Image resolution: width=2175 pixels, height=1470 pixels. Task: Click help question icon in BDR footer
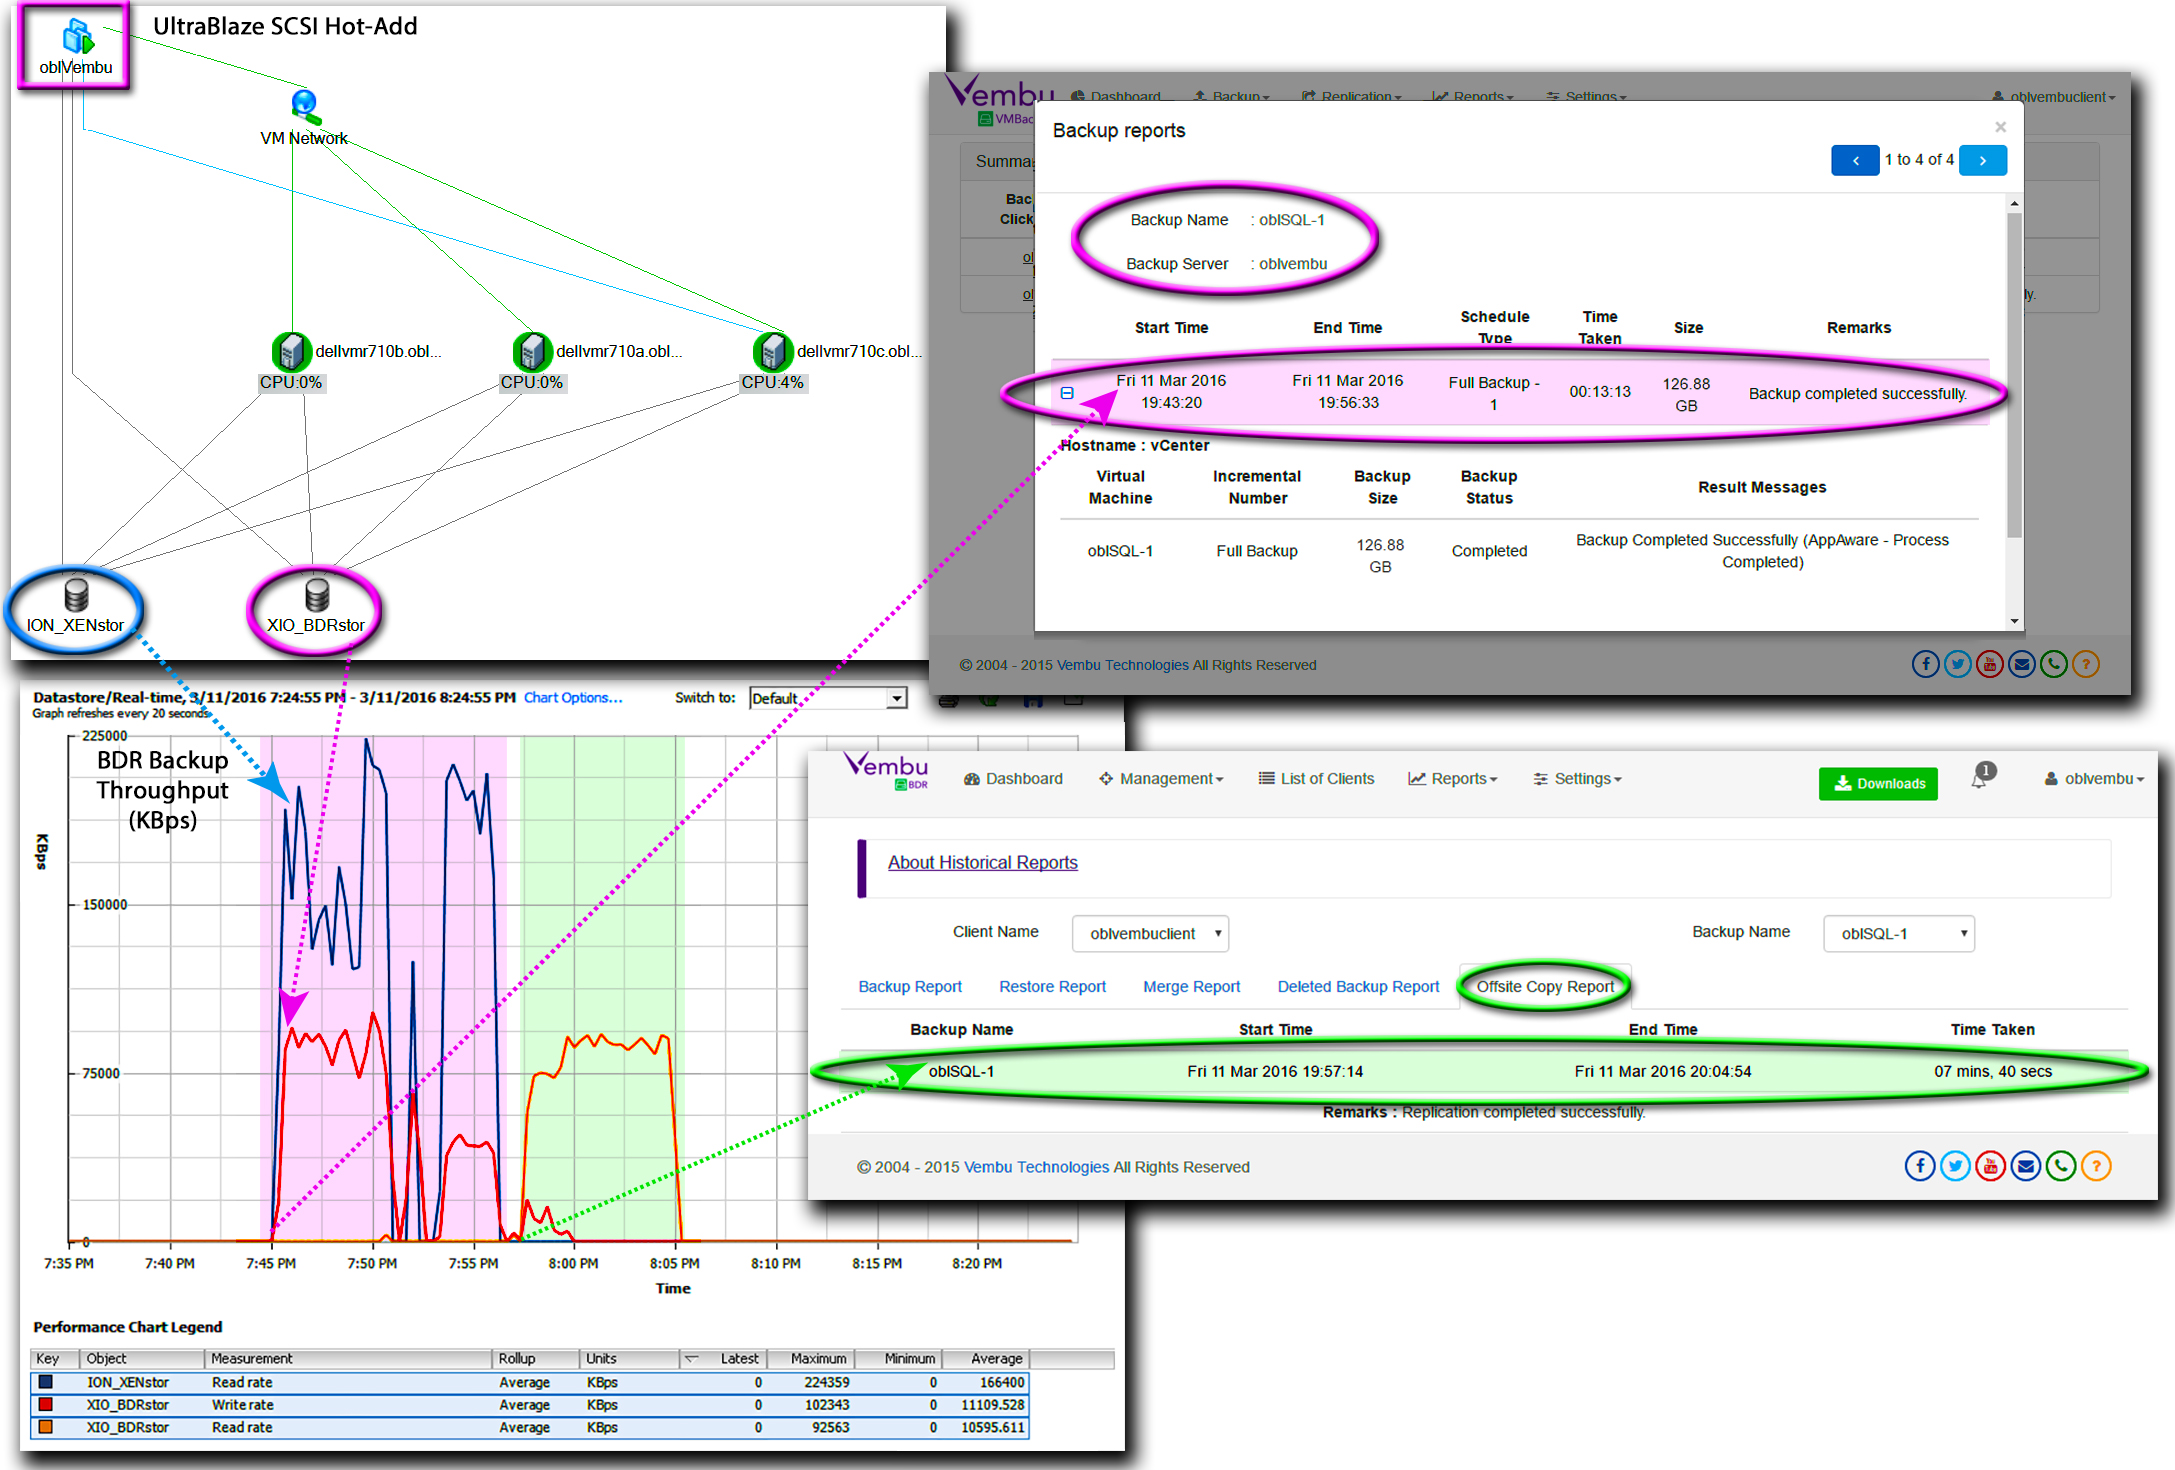2096,1166
